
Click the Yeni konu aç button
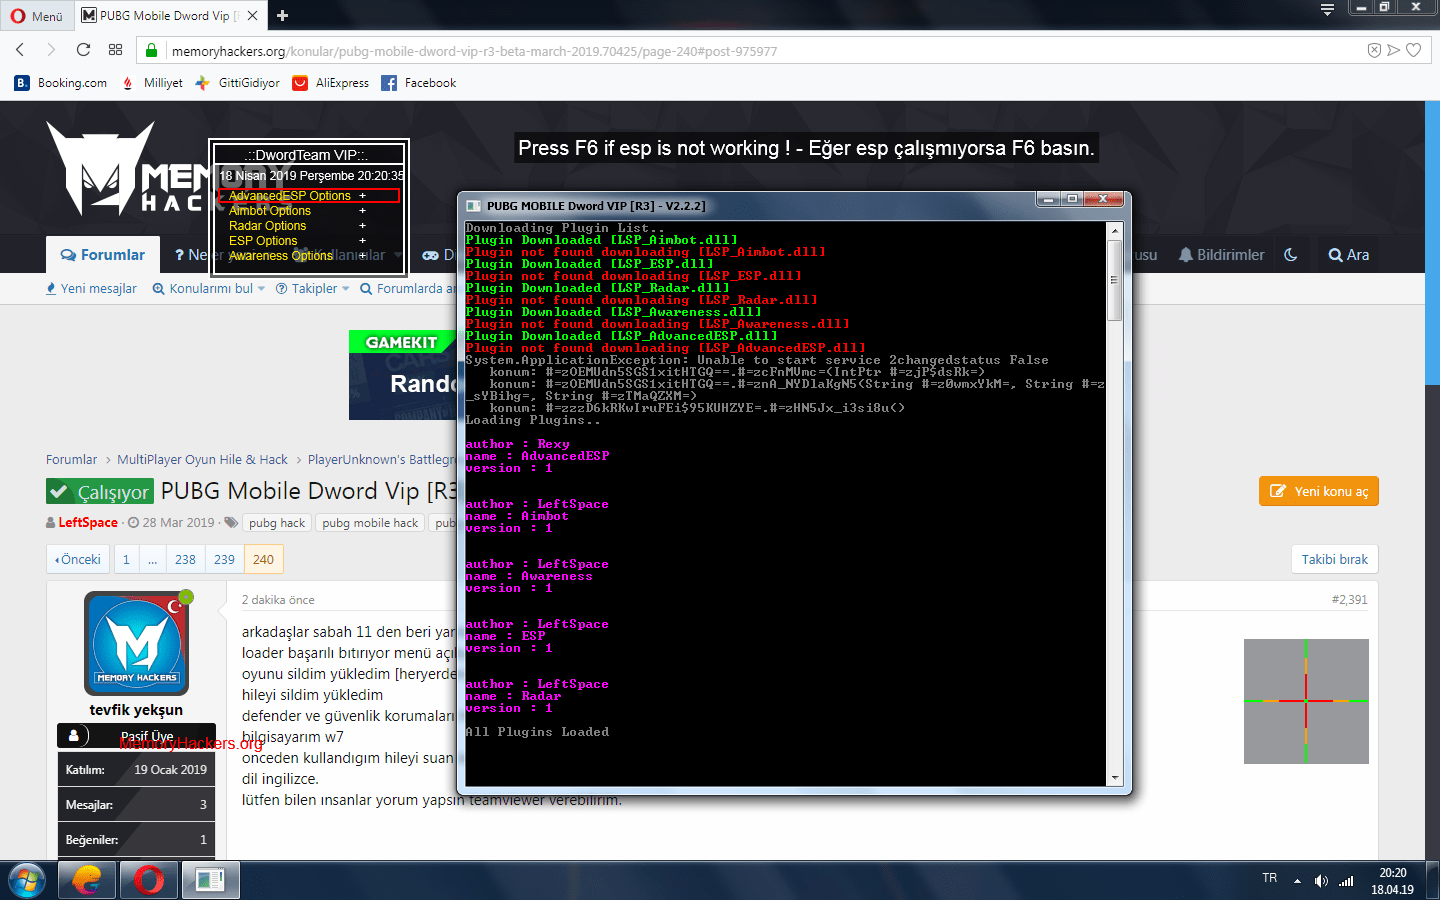coord(1318,491)
